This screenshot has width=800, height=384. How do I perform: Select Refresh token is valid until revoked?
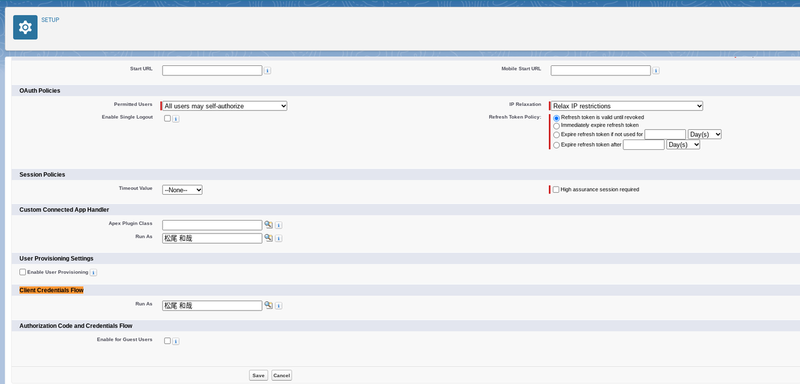click(x=557, y=118)
